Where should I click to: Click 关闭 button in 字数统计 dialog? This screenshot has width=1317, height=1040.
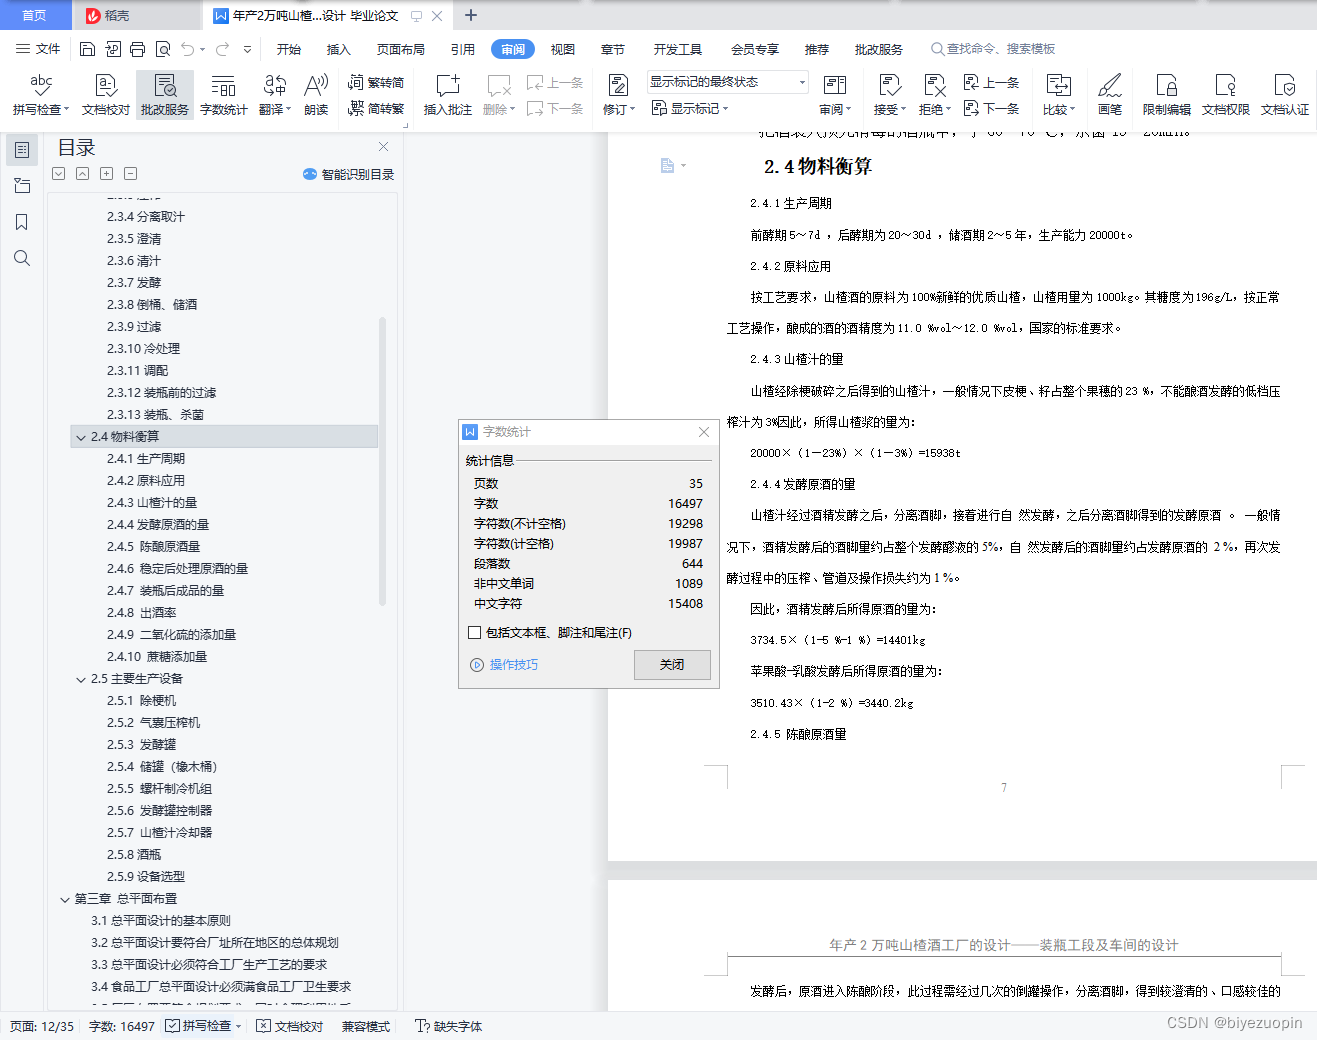click(672, 665)
